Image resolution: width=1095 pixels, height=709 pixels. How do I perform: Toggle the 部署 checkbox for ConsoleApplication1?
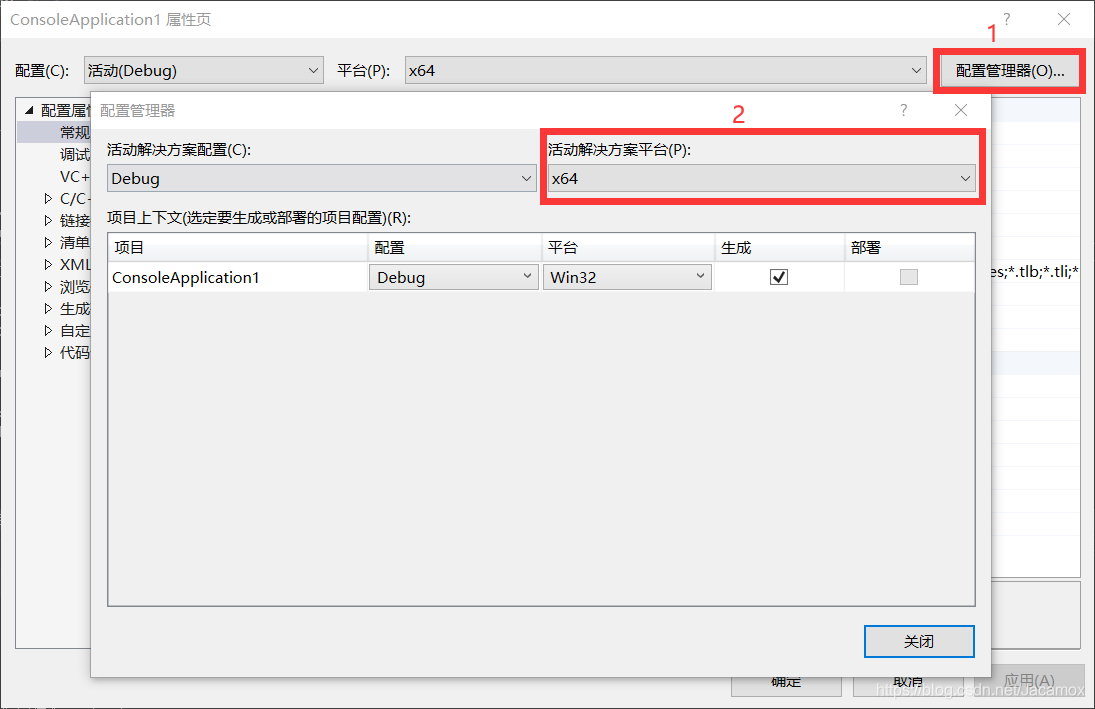pyautogui.click(x=909, y=277)
